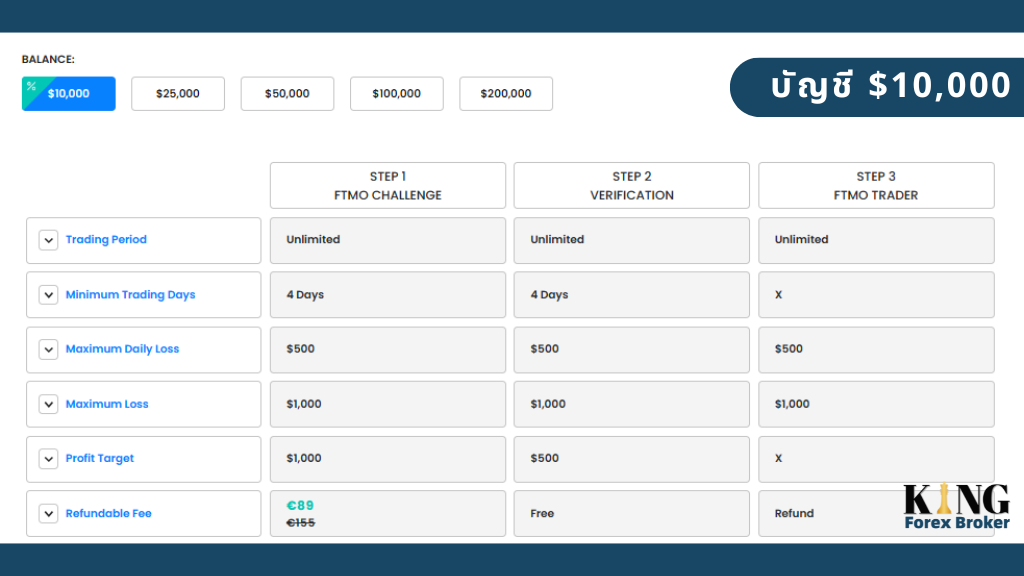1024x576 pixels.
Task: Expand the Refundable Fee chevron
Action: coord(48,513)
